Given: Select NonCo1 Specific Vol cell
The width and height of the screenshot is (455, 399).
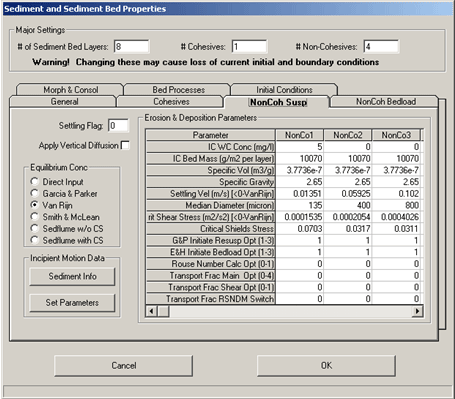Looking at the screenshot, I should (x=299, y=170).
